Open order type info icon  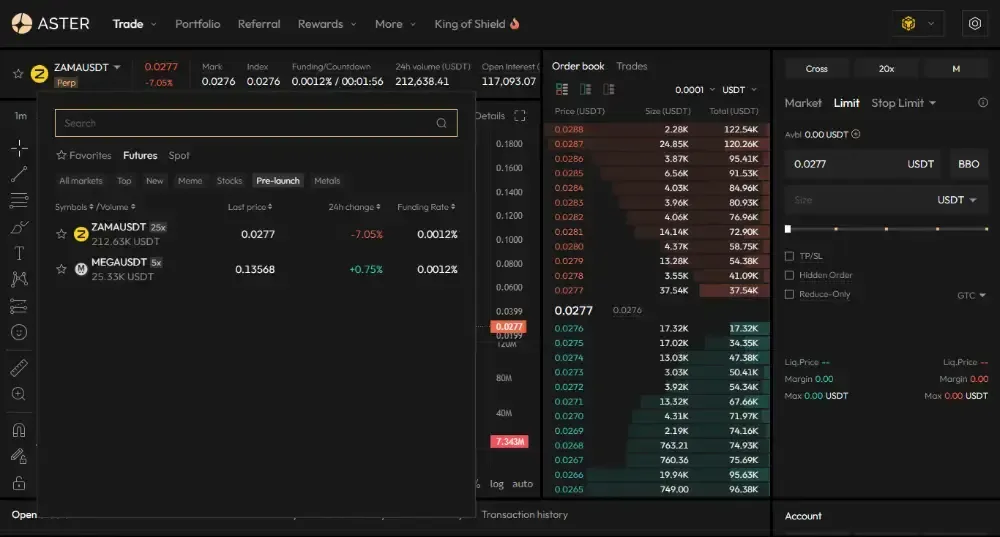(983, 103)
